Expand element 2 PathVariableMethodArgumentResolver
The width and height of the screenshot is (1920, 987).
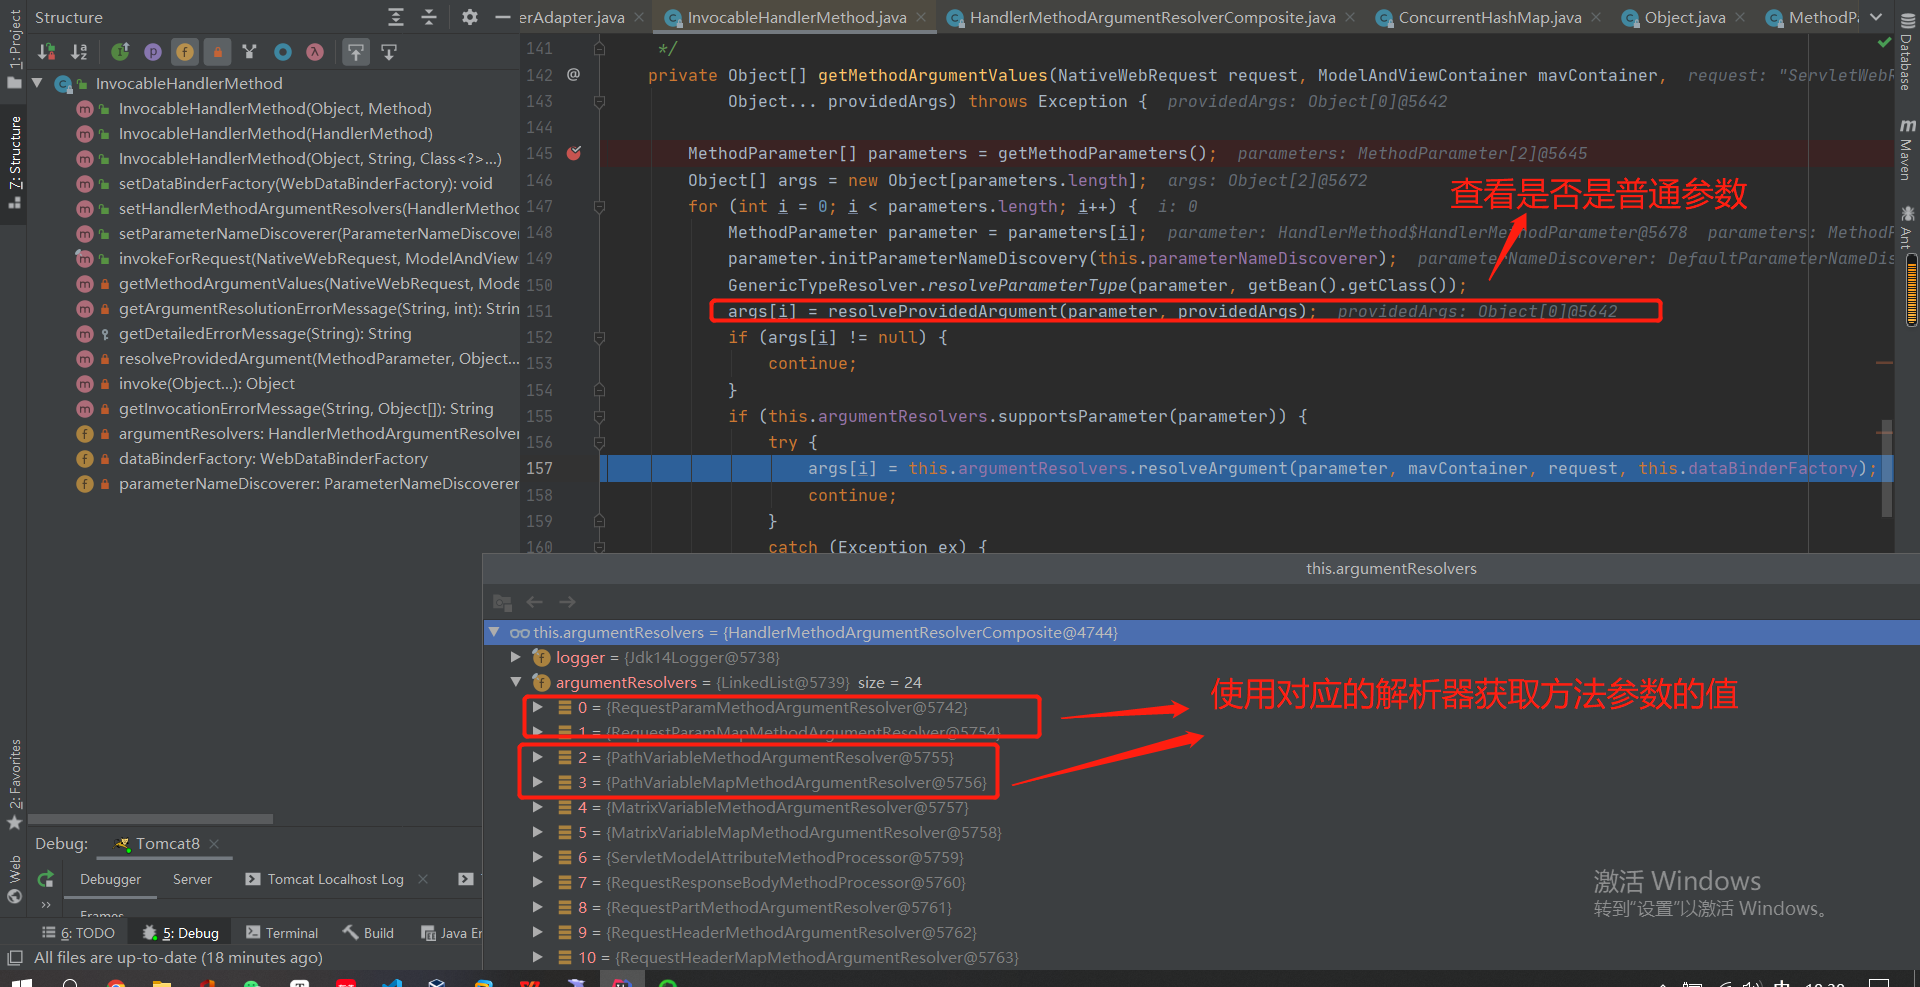pos(538,757)
